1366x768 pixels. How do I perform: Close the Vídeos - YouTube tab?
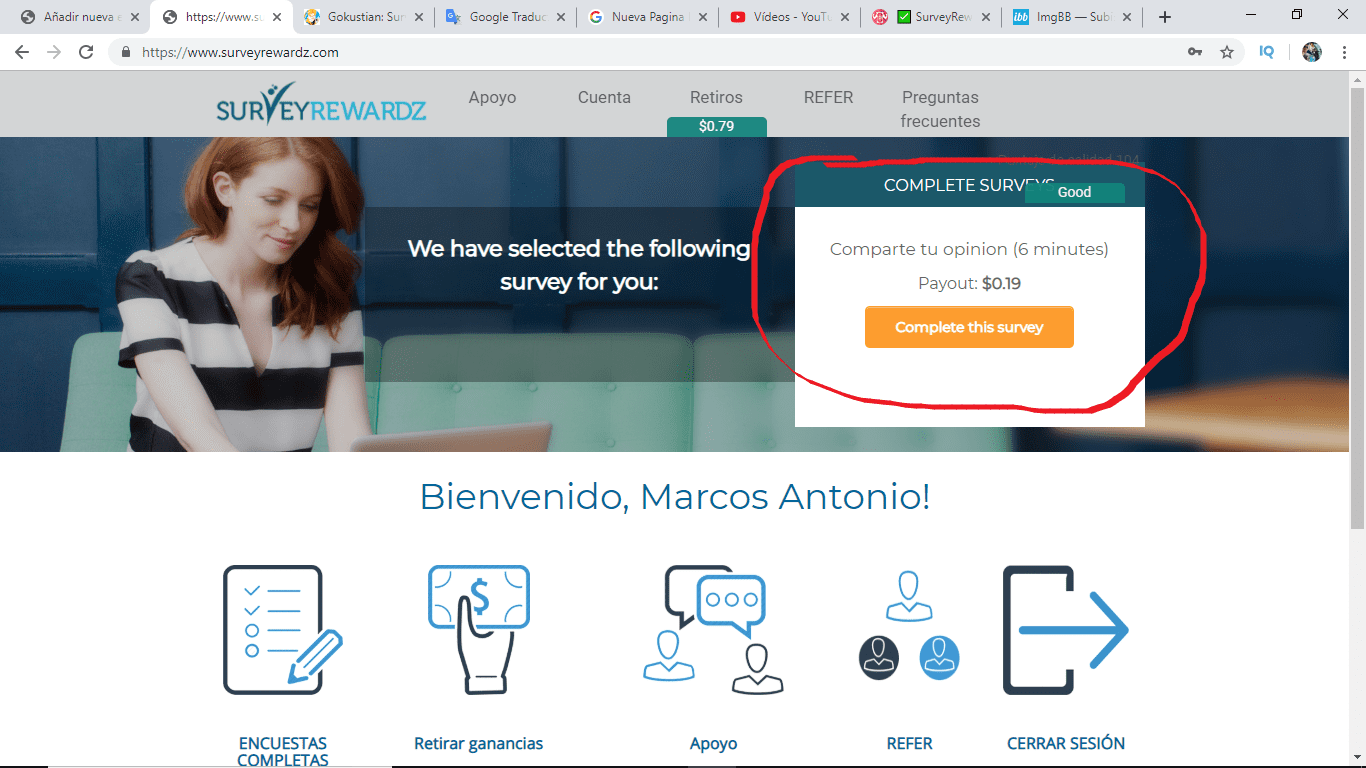pyautogui.click(x=844, y=17)
